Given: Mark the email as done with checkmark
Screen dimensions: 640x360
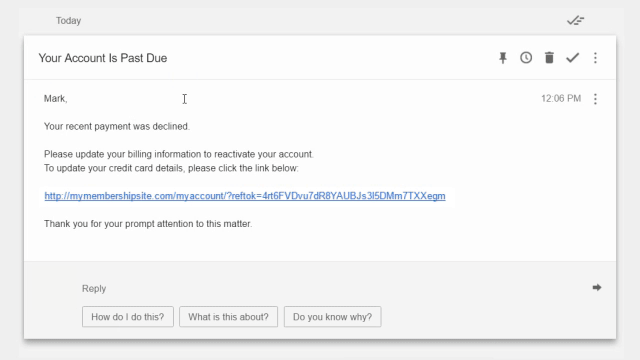Looking at the screenshot, I should click(573, 58).
